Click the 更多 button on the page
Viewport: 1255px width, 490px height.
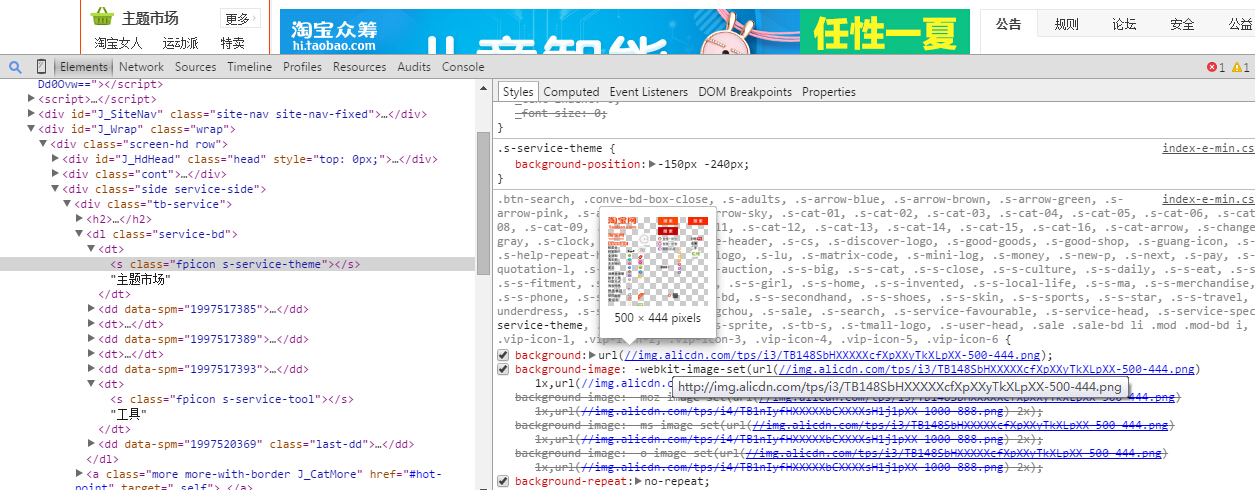tap(240, 19)
